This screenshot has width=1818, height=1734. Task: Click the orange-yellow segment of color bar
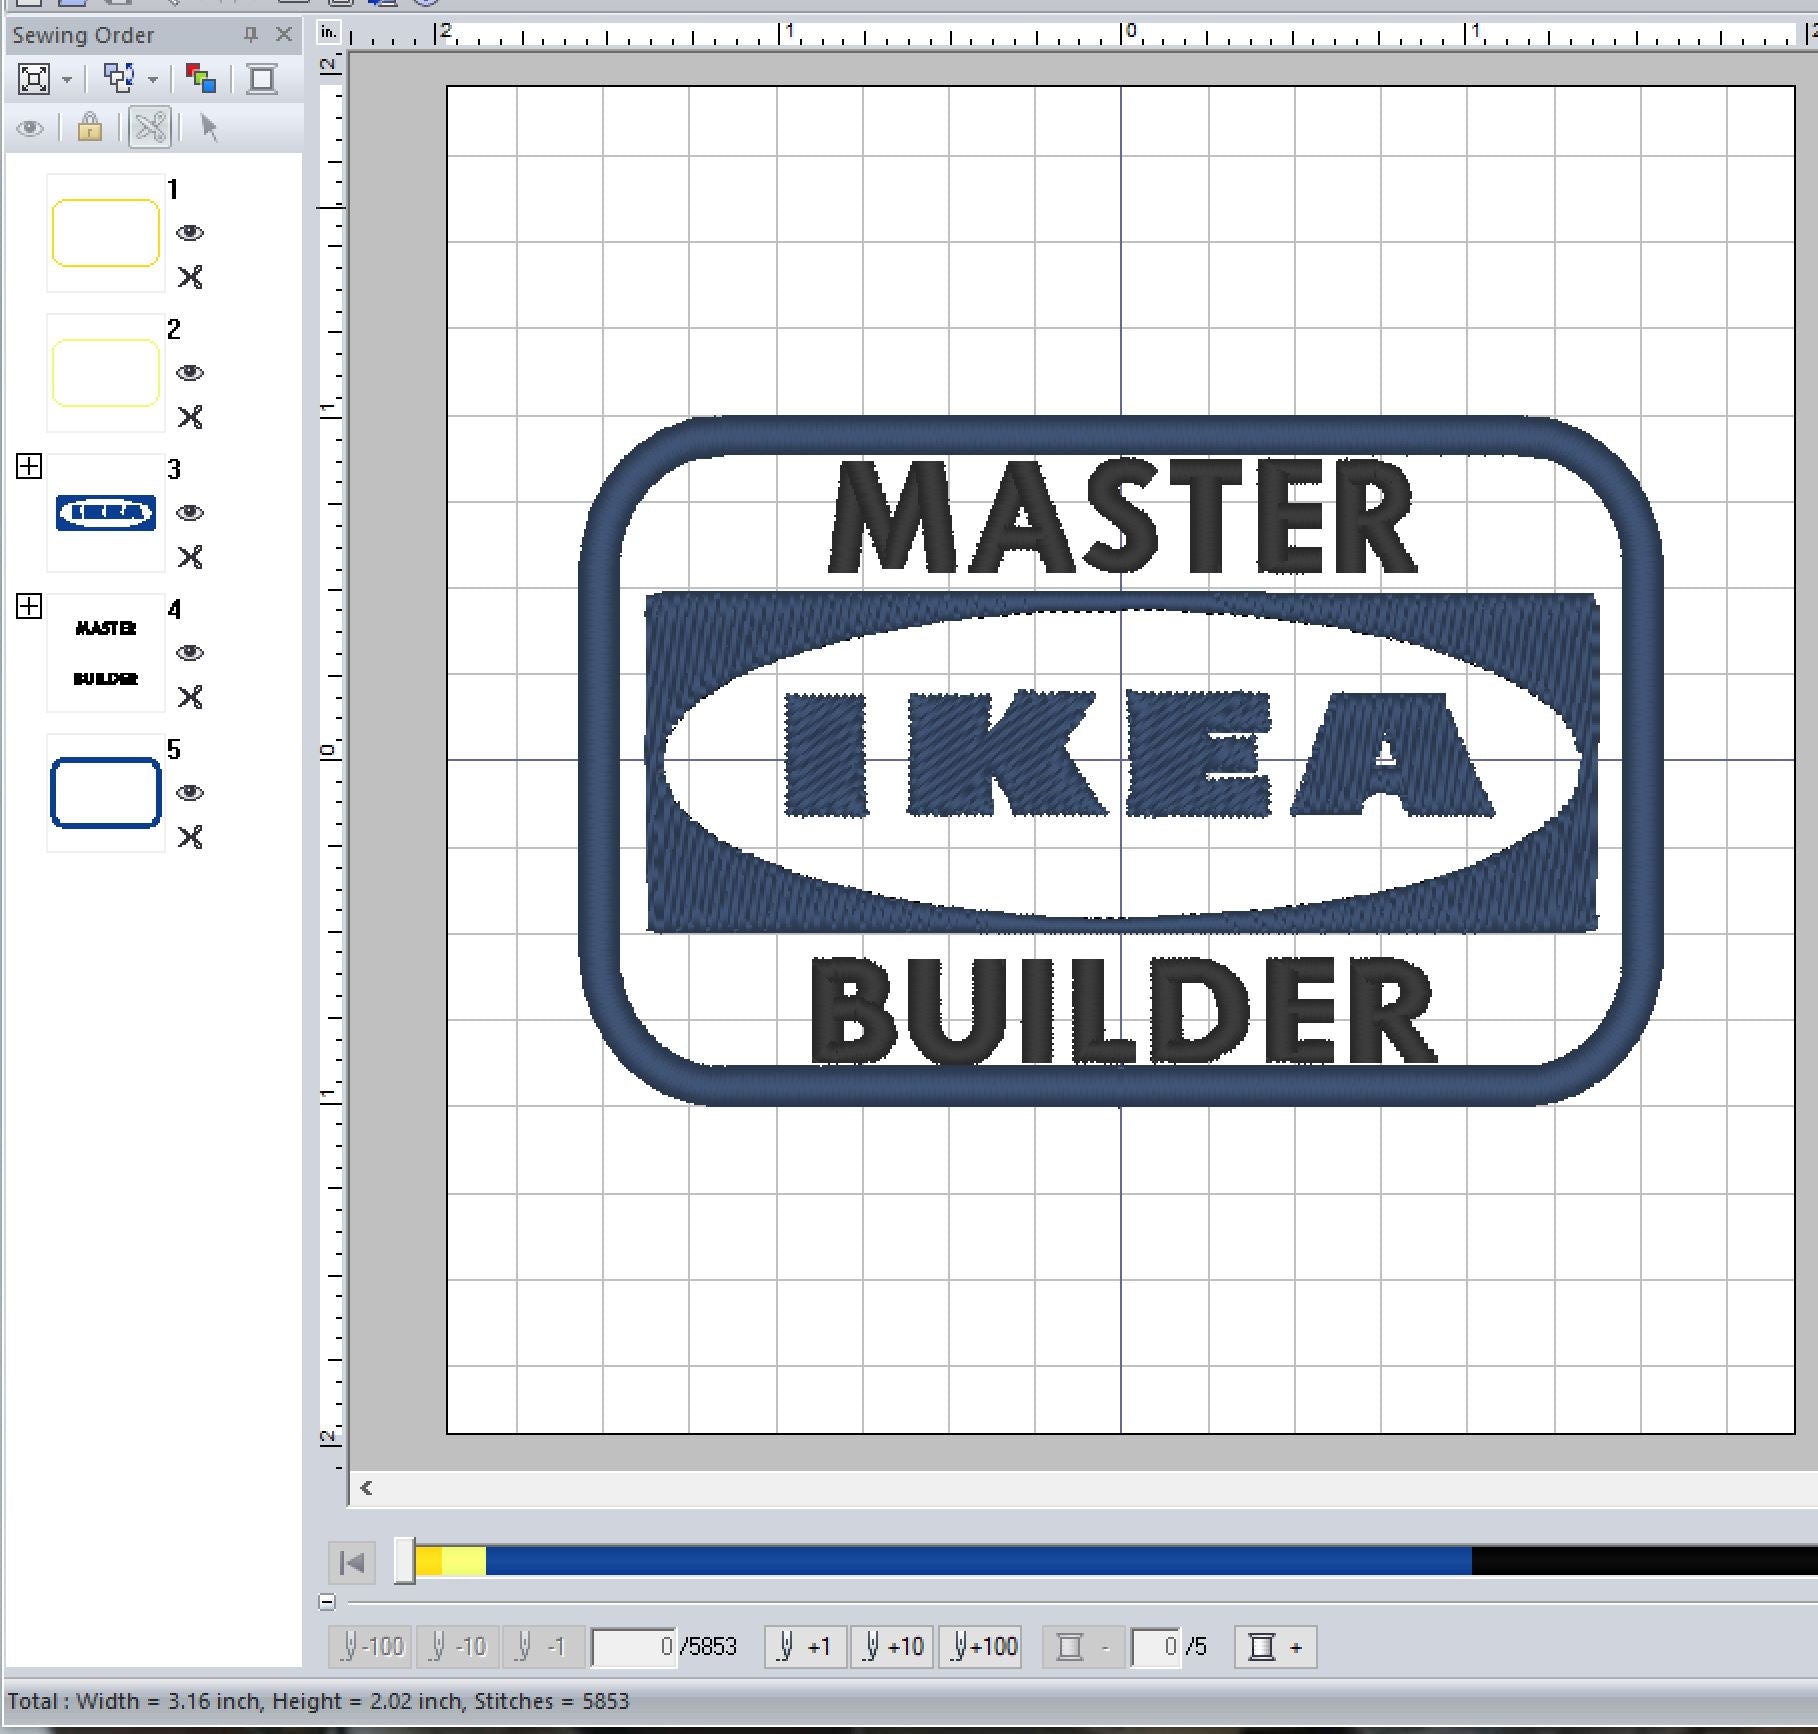[429, 1561]
